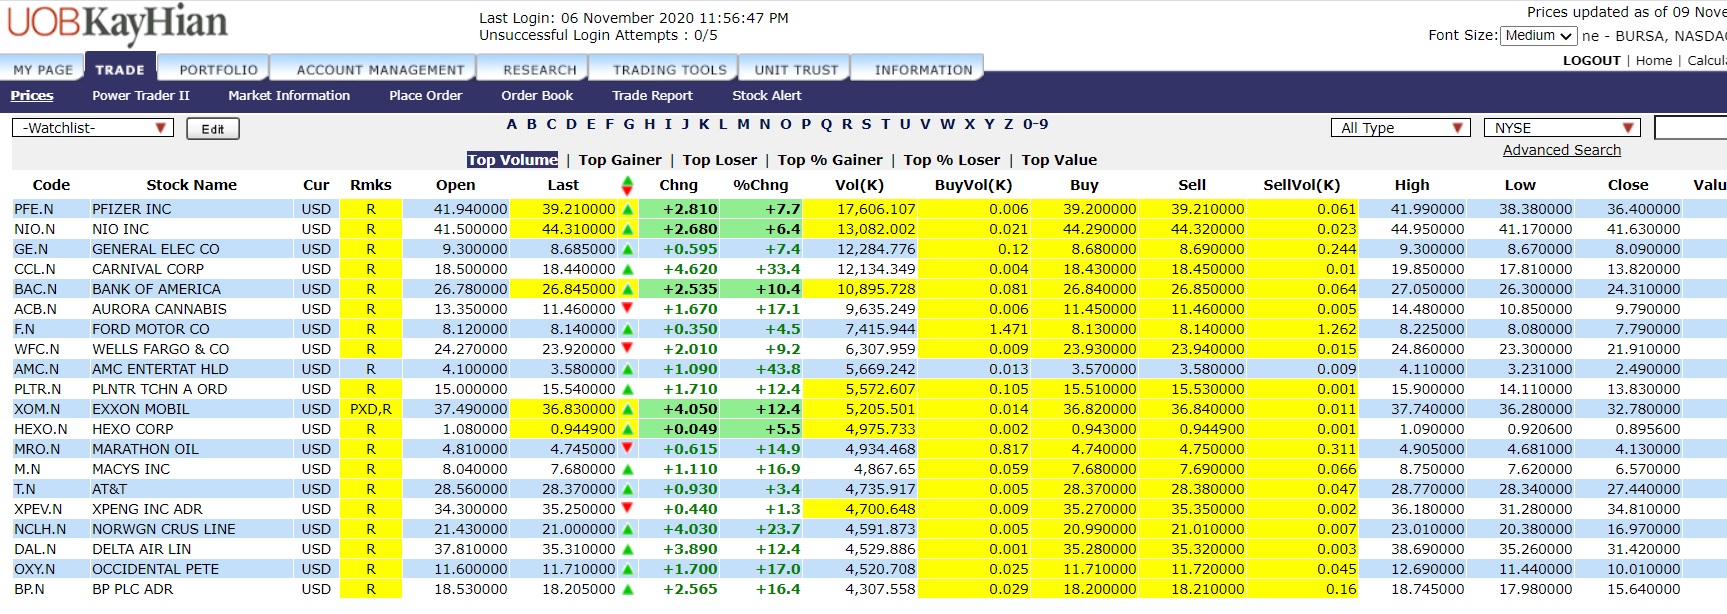The width and height of the screenshot is (1727, 614).
Task: Open the NYSE exchange dropdown
Action: click(1562, 128)
